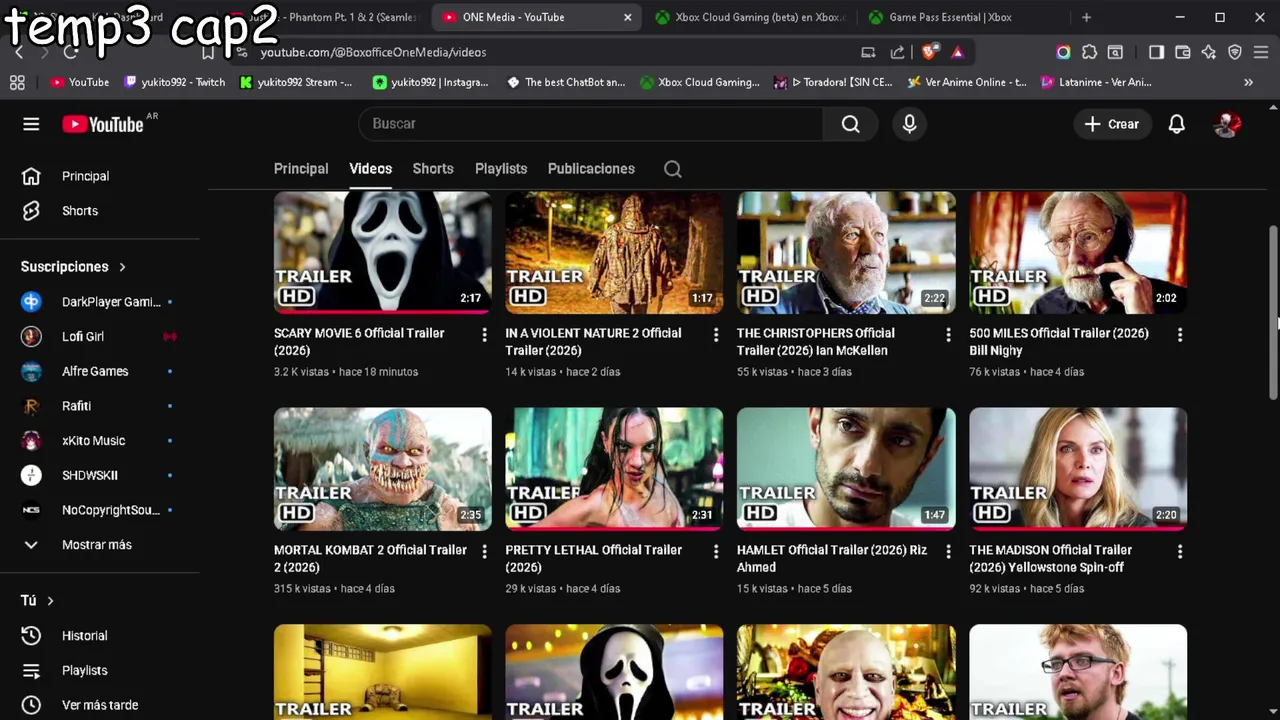Open title THE CHRISTOPHERS Official Trailer

pos(815,342)
